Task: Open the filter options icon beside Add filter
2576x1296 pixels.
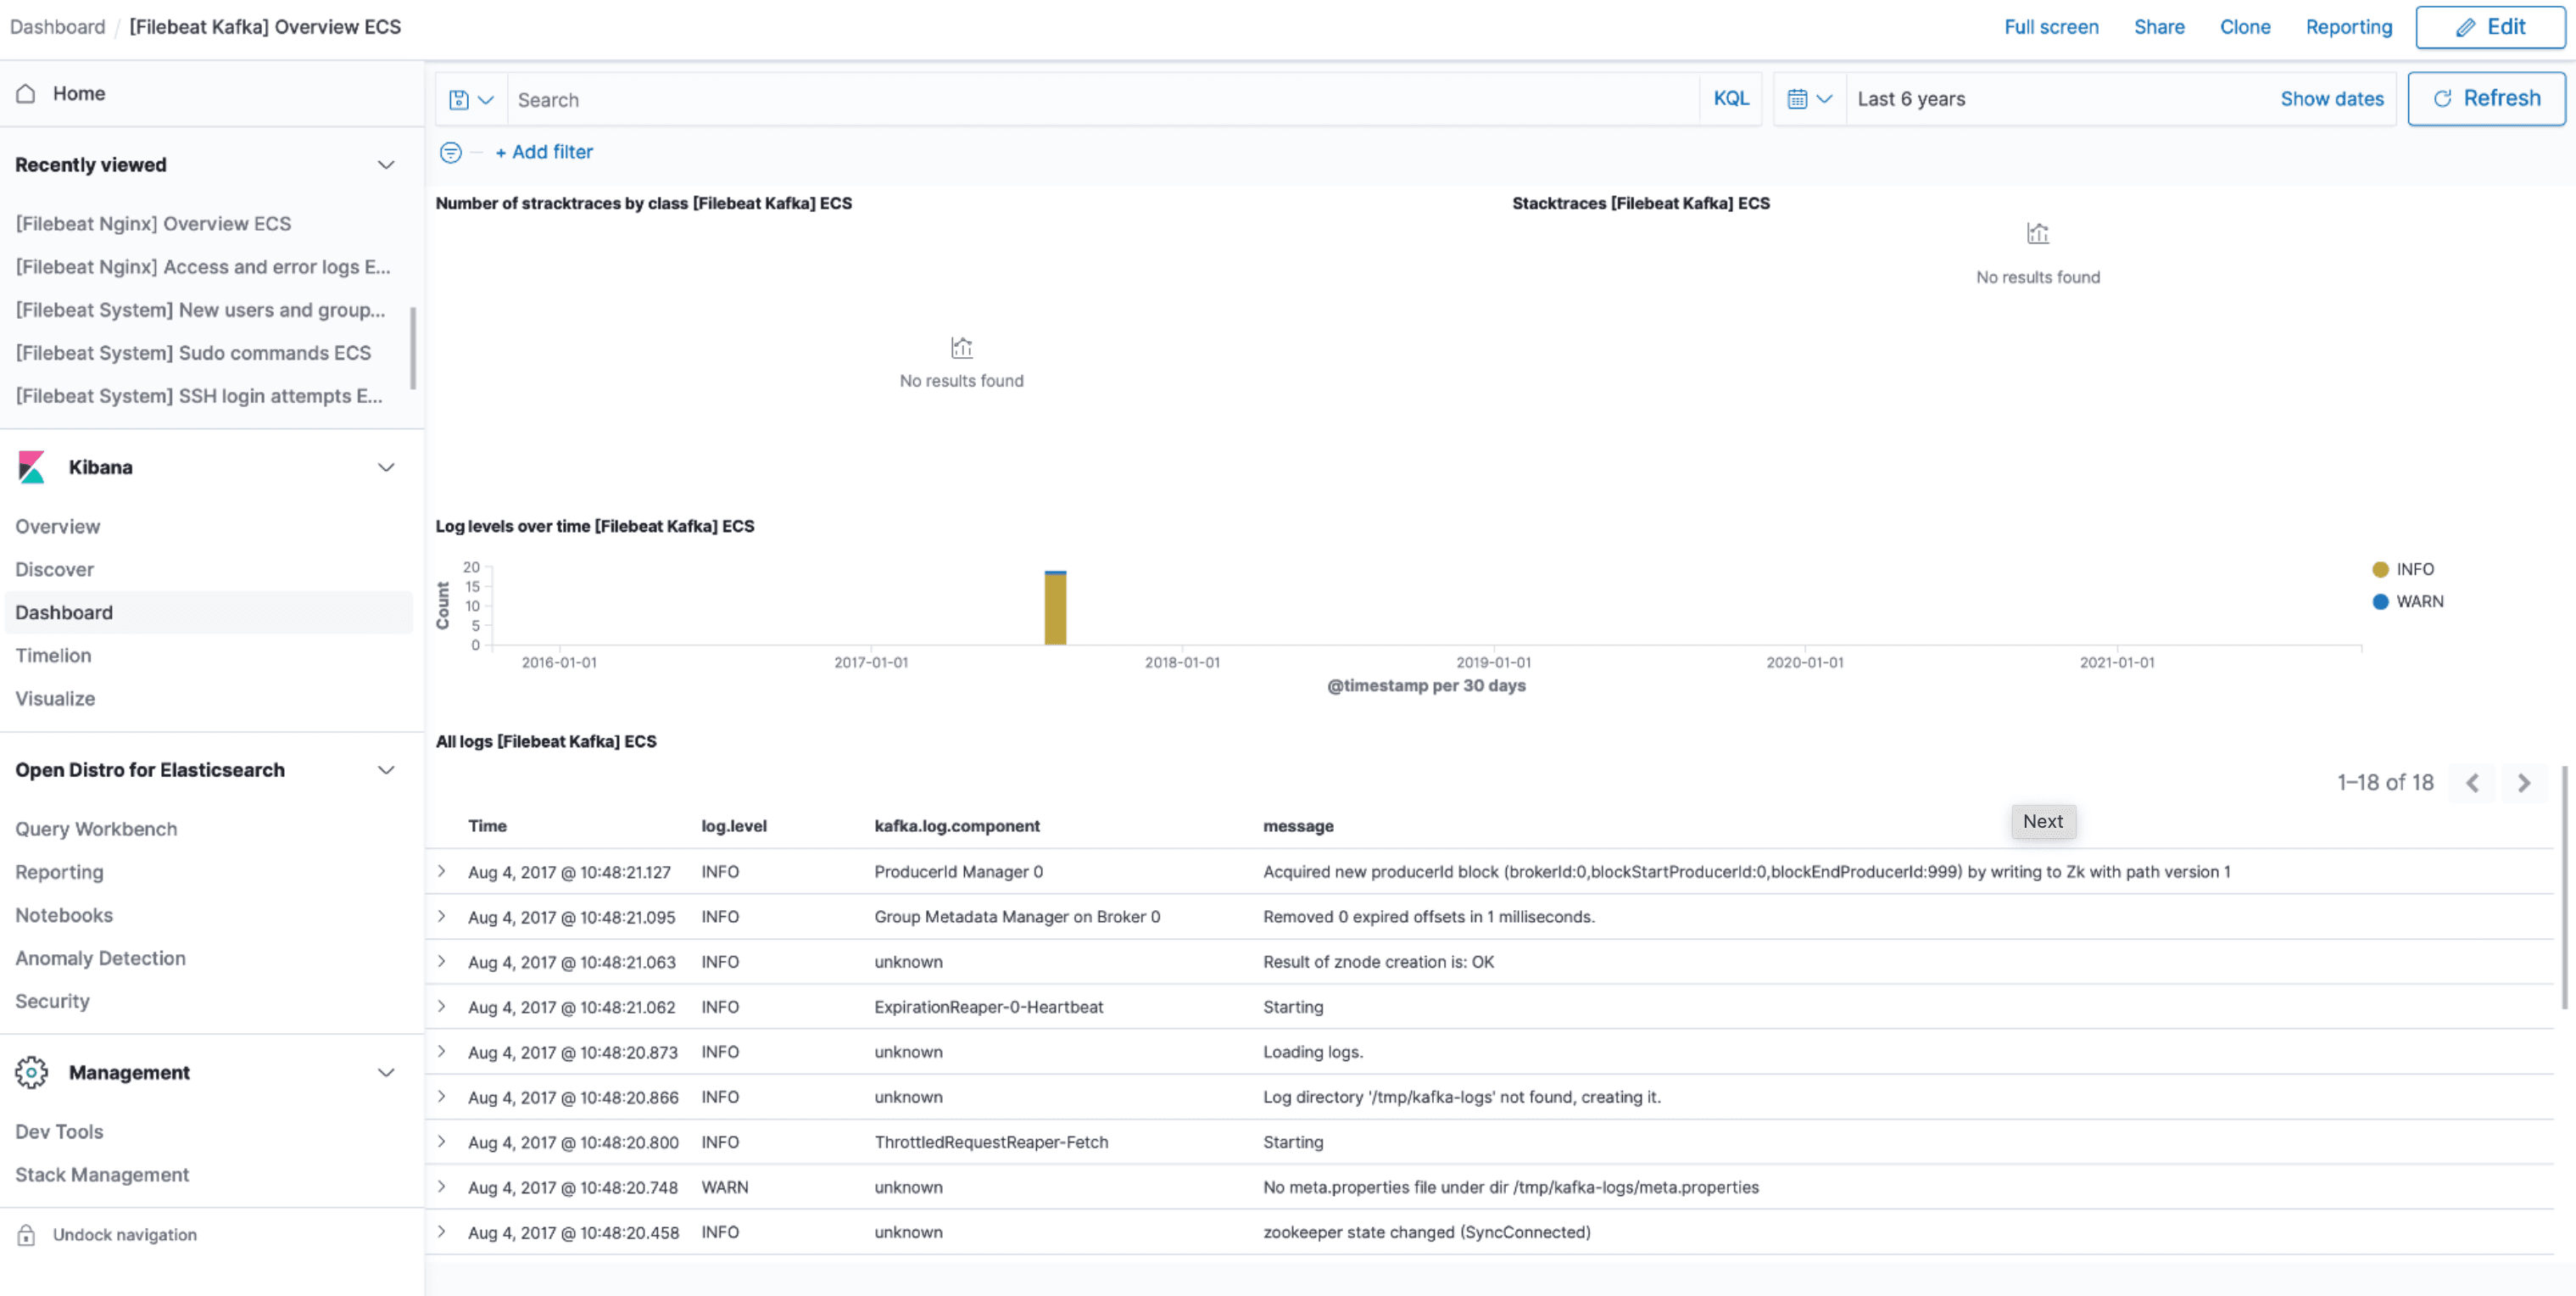Action: [x=450, y=152]
